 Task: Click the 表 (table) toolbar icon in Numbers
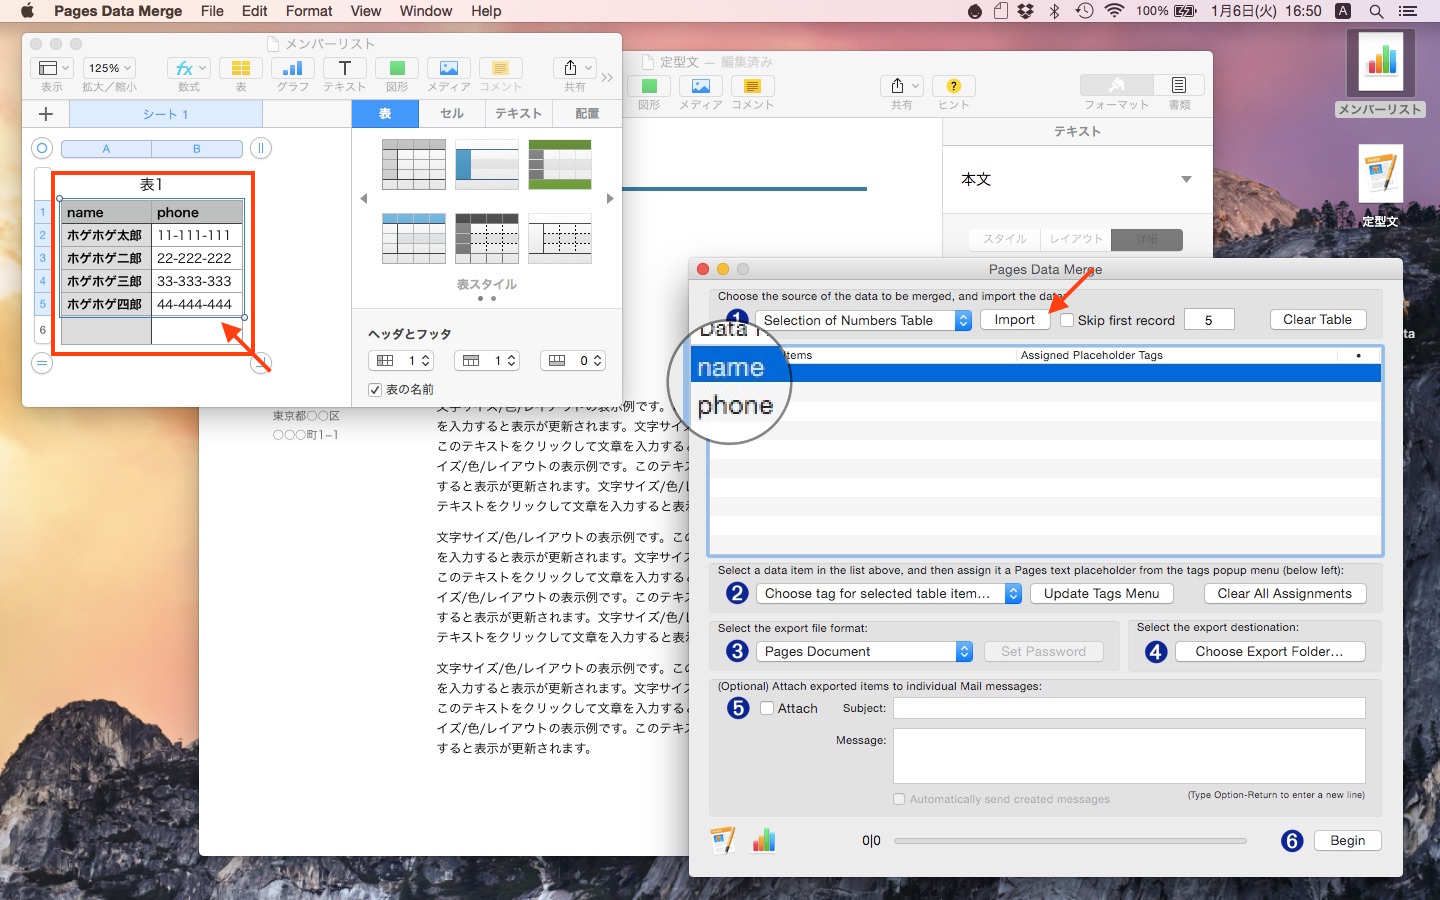[241, 68]
